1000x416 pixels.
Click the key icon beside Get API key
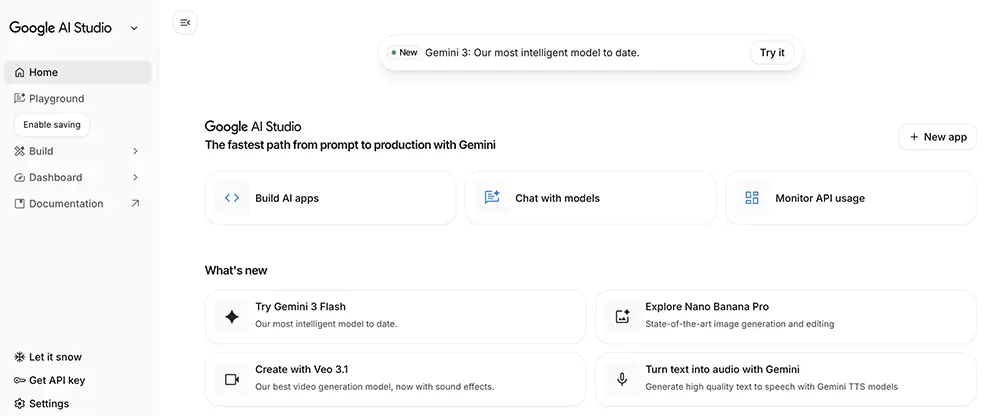[x=20, y=380]
